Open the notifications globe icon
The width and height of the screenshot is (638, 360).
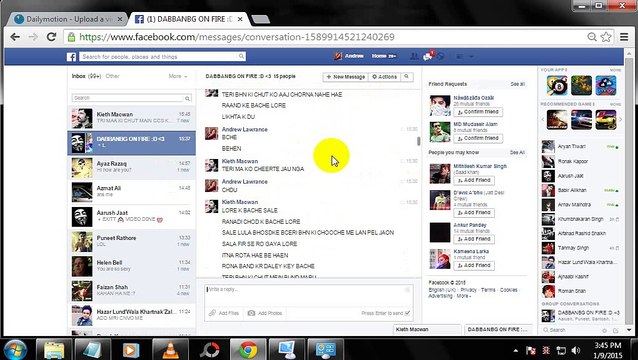(x=441, y=56)
